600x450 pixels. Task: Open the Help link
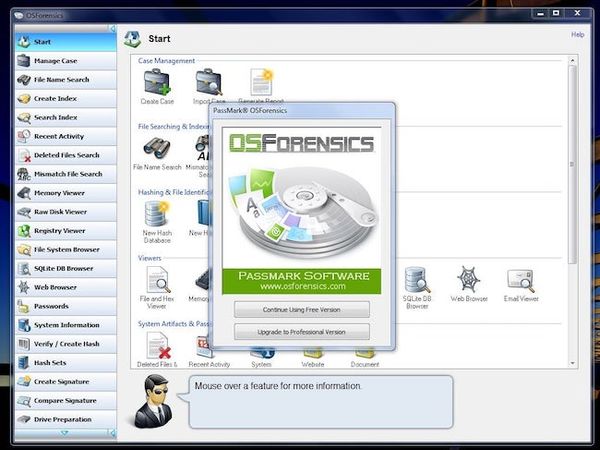point(577,34)
